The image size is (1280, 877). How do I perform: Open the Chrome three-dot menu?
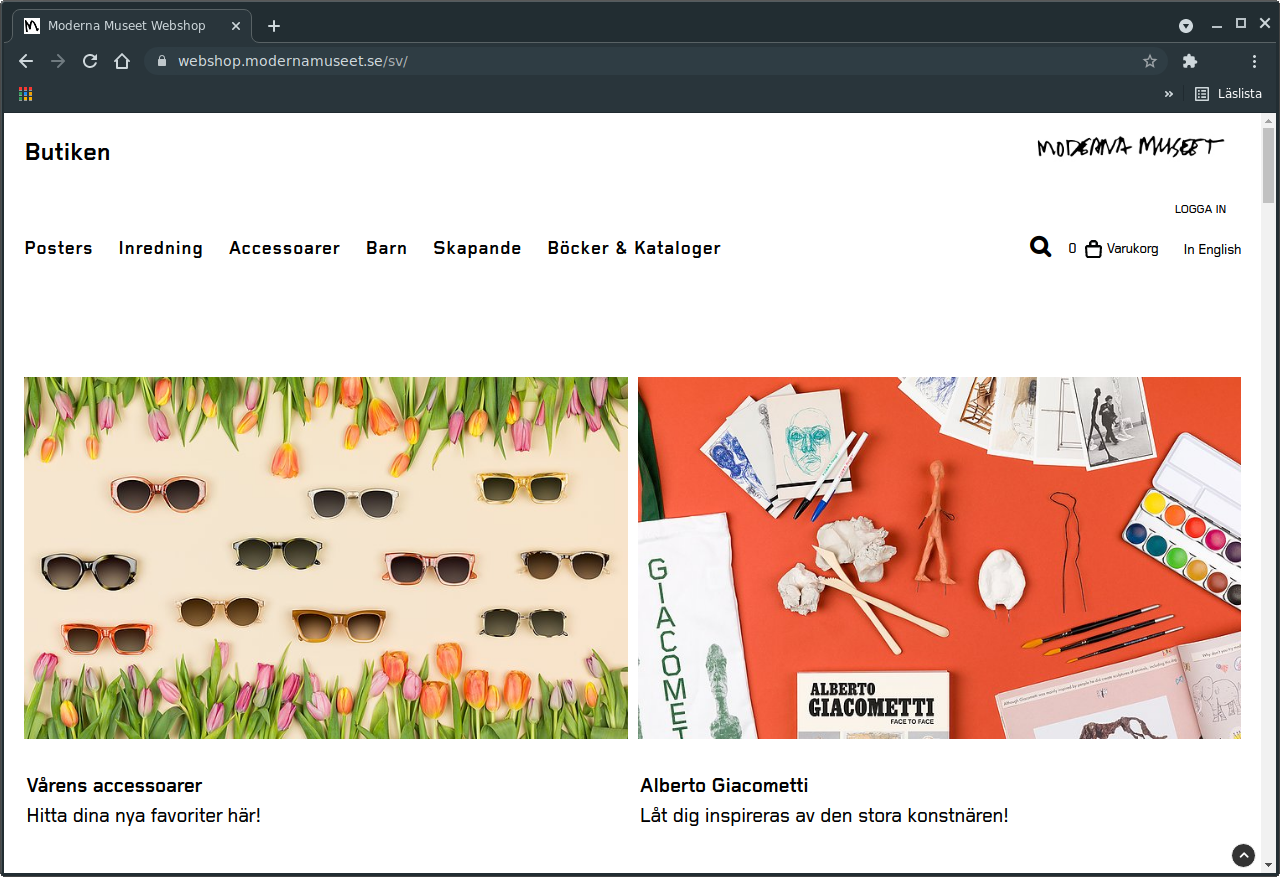(x=1254, y=61)
